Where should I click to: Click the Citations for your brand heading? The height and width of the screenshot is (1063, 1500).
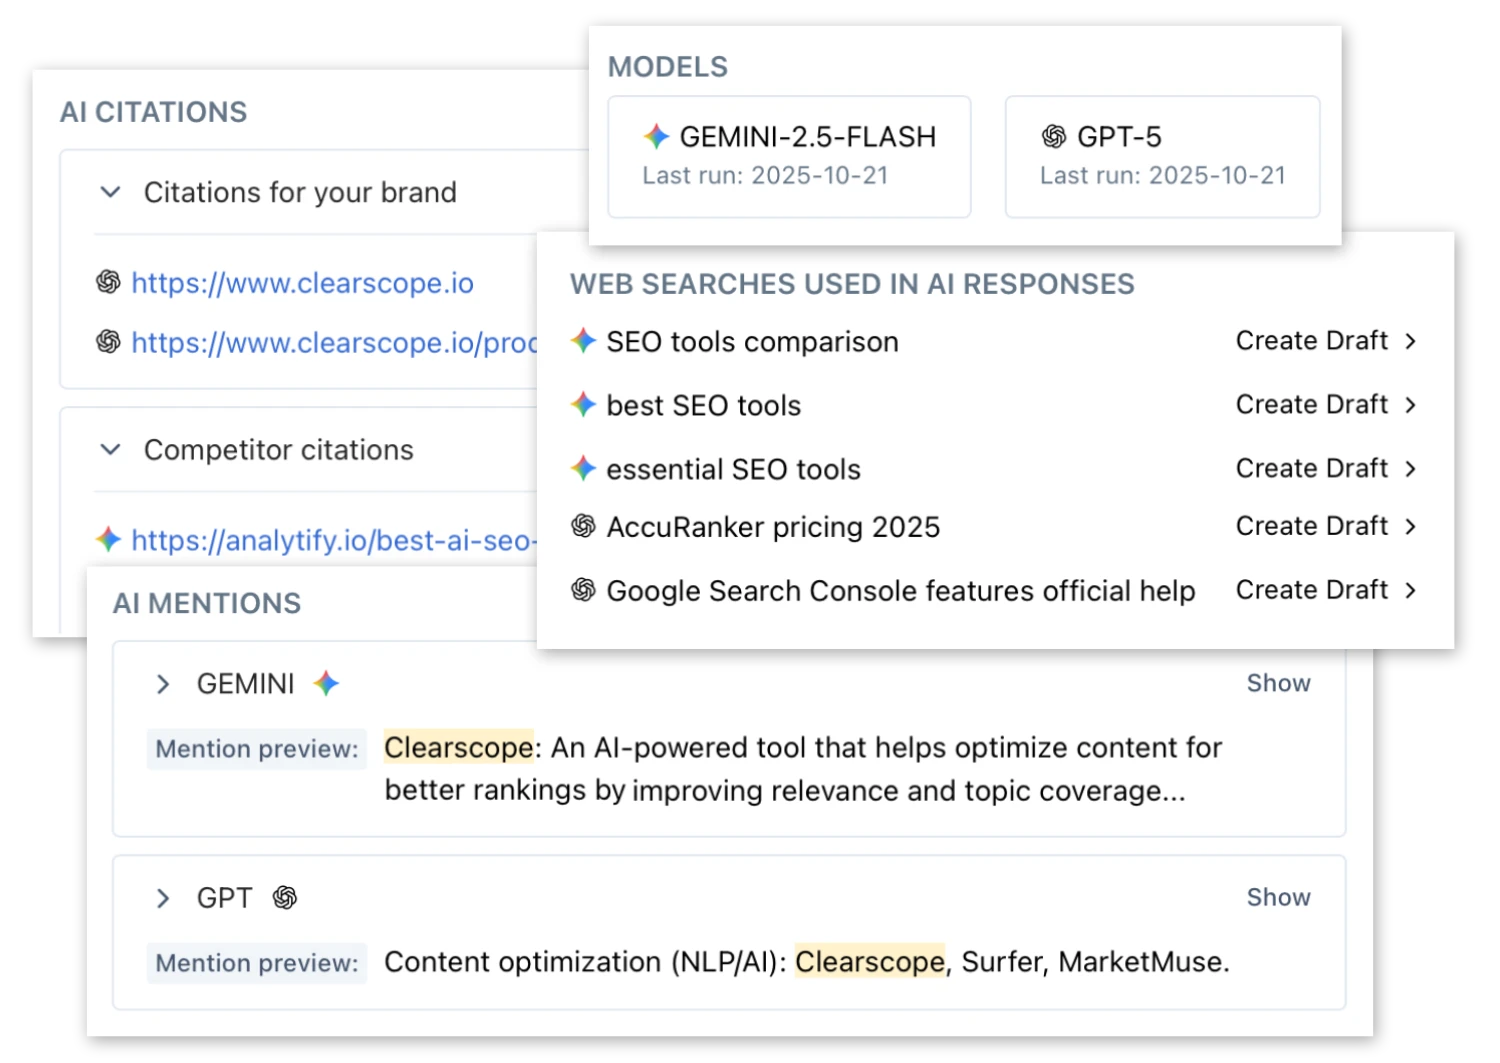coord(300,192)
